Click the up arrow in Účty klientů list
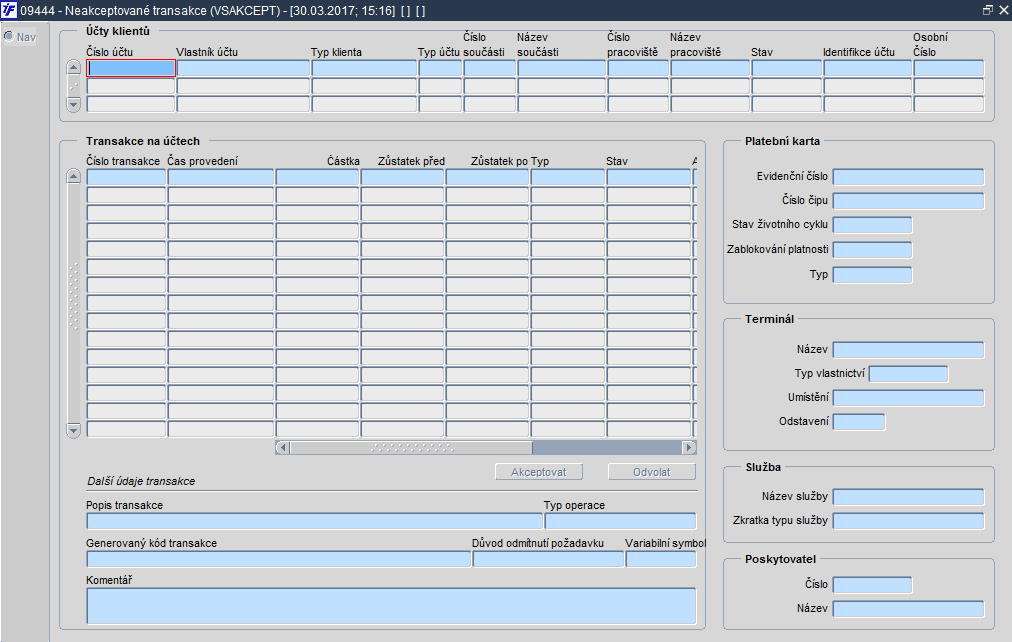Image resolution: width=1012 pixels, height=642 pixels. click(x=74, y=67)
